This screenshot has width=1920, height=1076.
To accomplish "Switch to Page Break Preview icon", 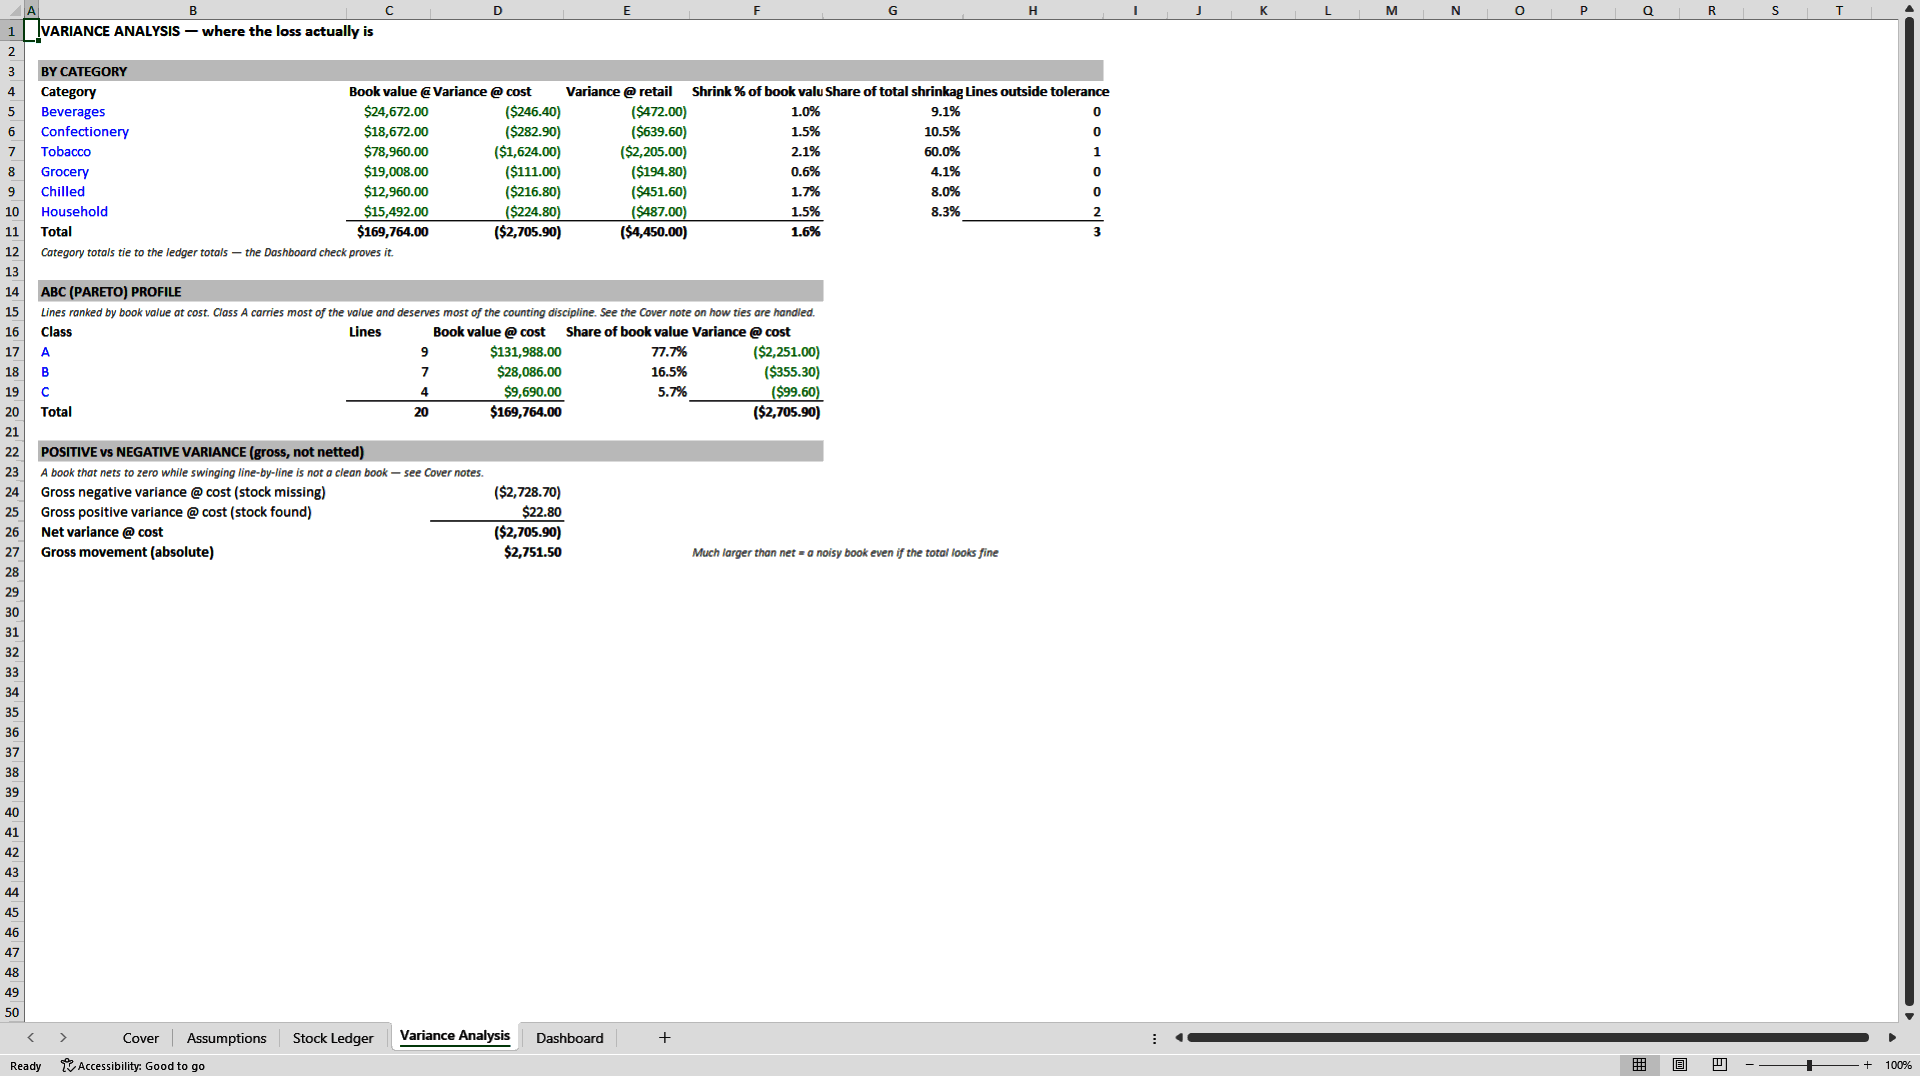I will 1720,1065.
